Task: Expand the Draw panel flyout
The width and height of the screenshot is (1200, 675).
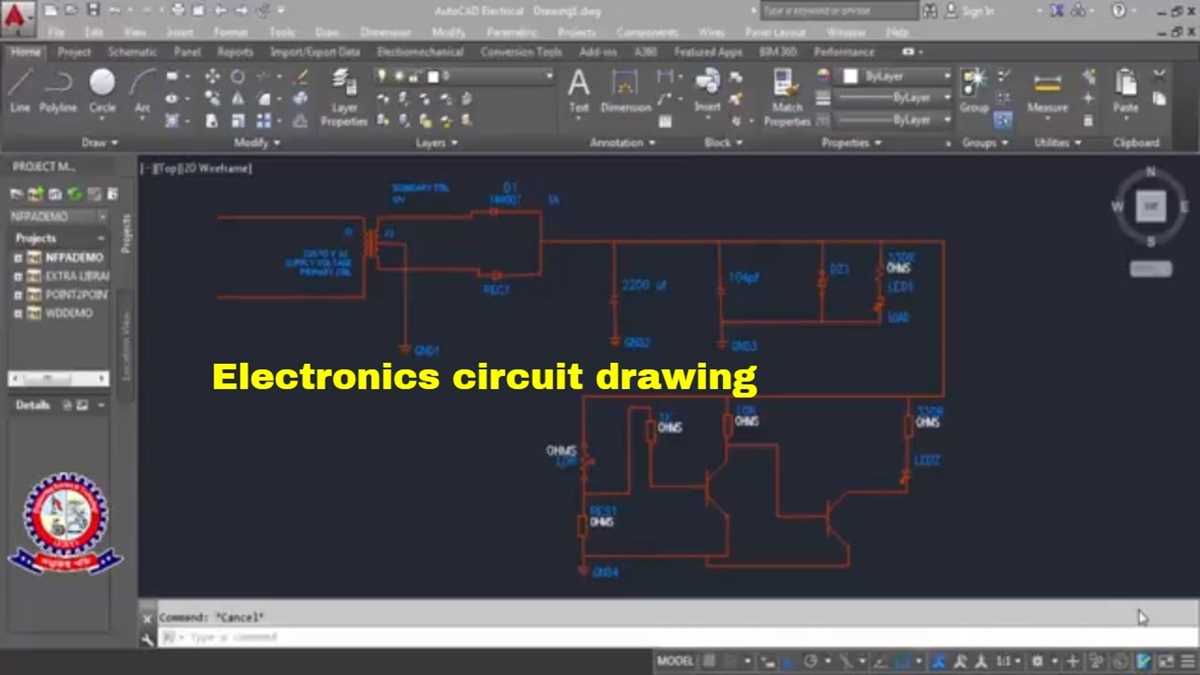Action: tap(100, 143)
